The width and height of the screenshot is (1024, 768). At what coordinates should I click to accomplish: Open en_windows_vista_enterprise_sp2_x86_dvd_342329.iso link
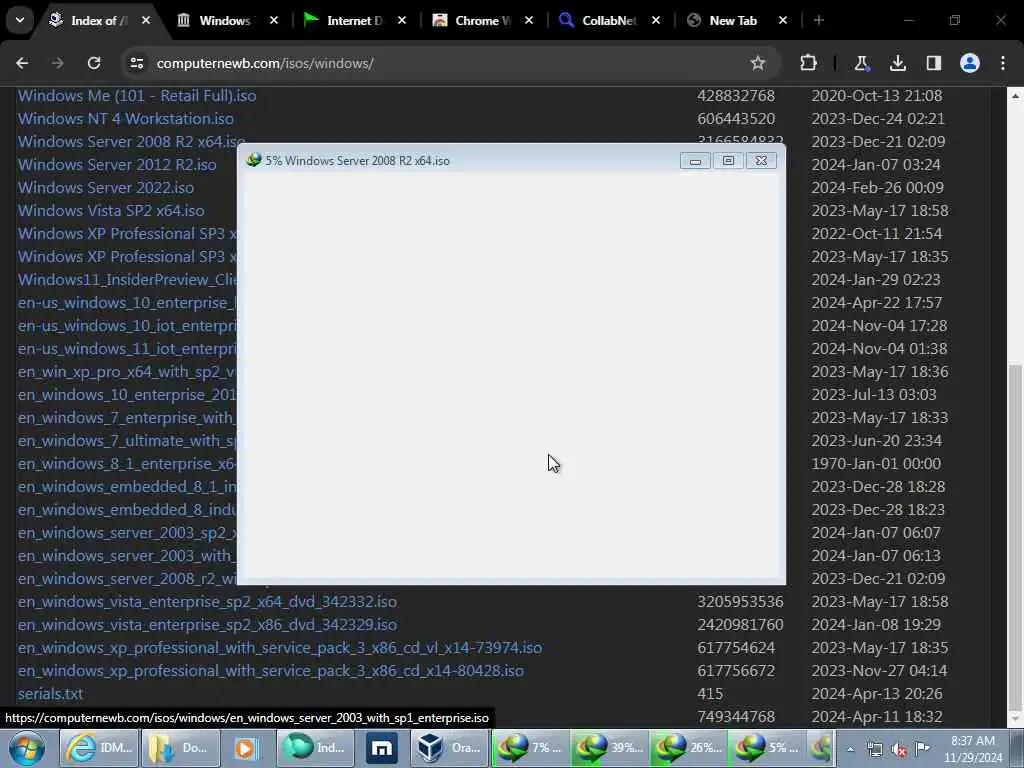(x=207, y=624)
